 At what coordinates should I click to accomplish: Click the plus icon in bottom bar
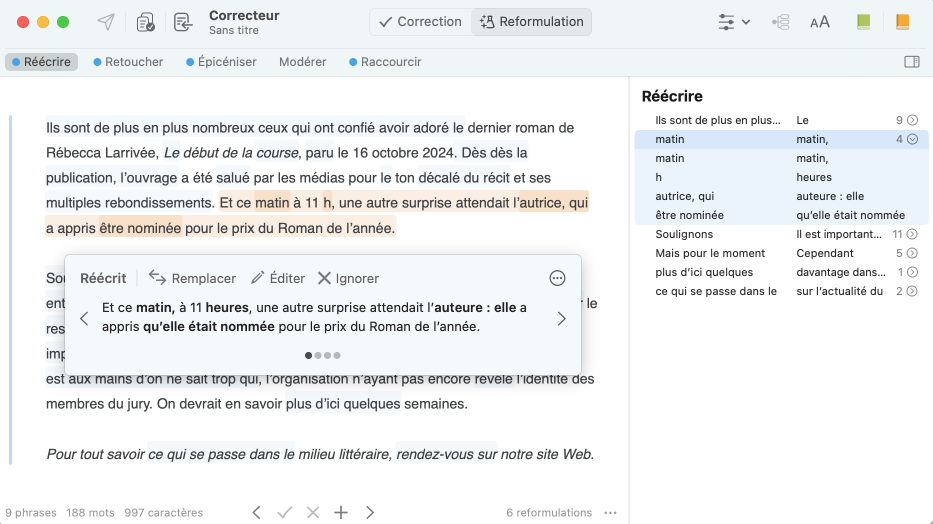tap(341, 512)
